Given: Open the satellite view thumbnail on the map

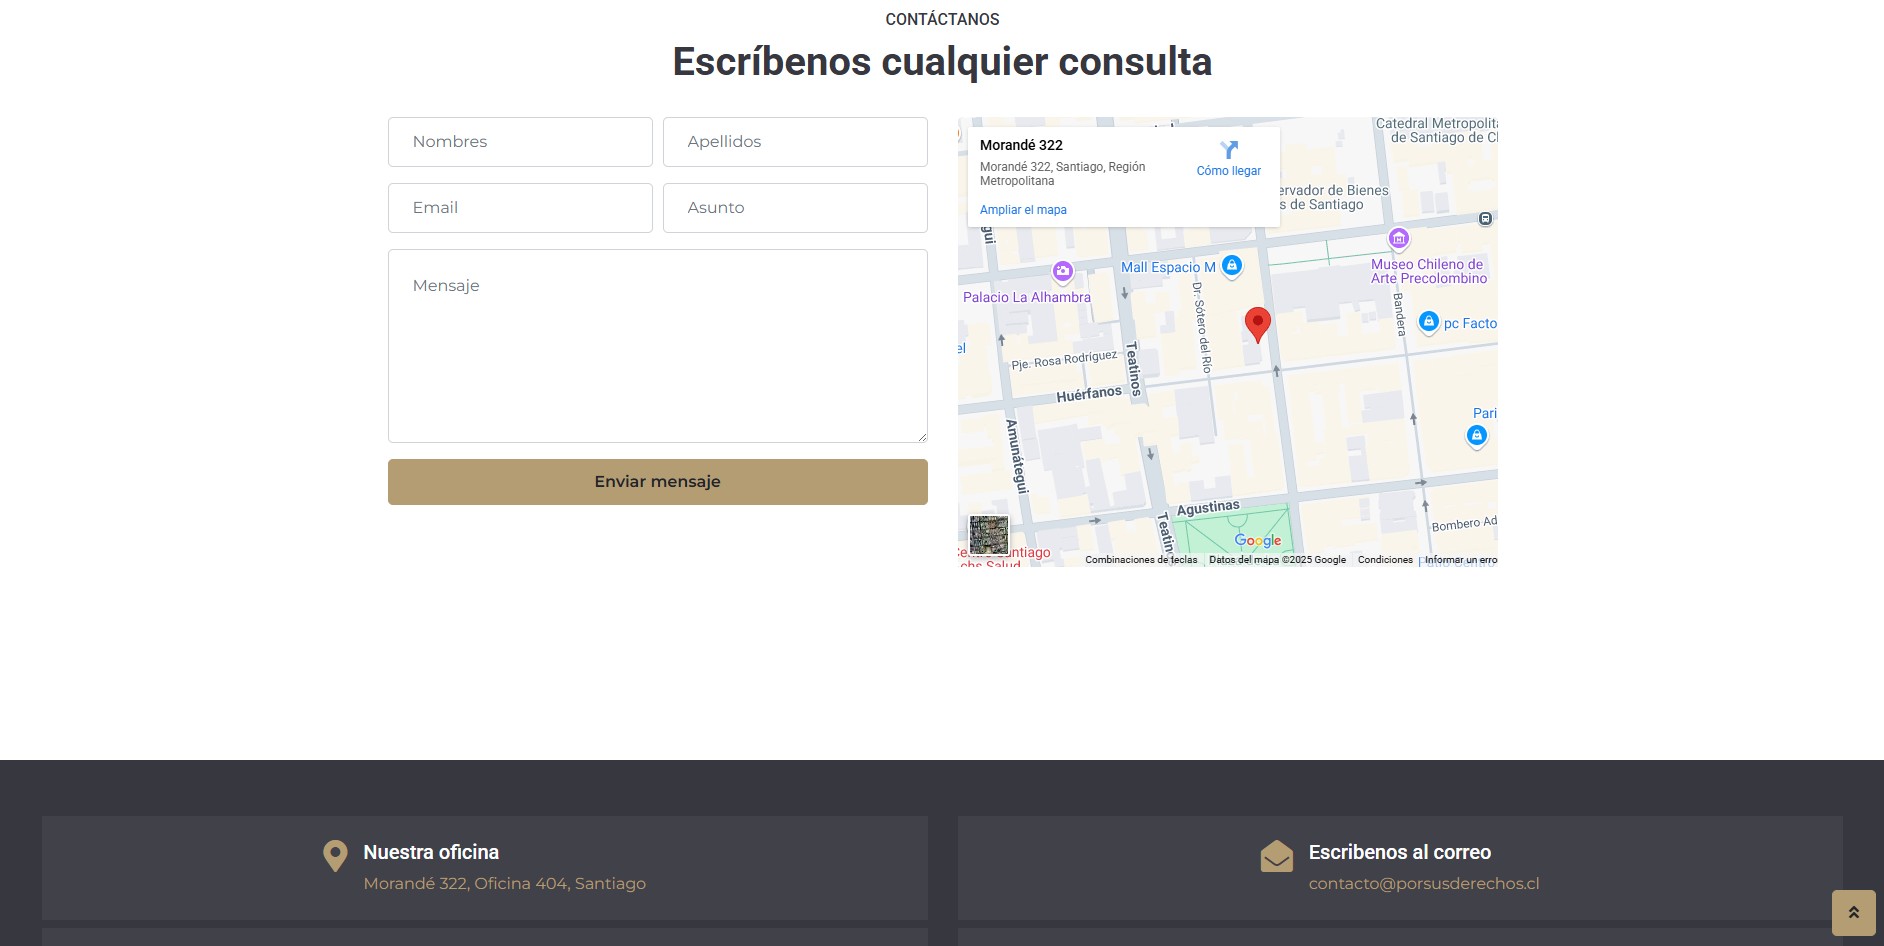Looking at the screenshot, I should tap(988, 536).
